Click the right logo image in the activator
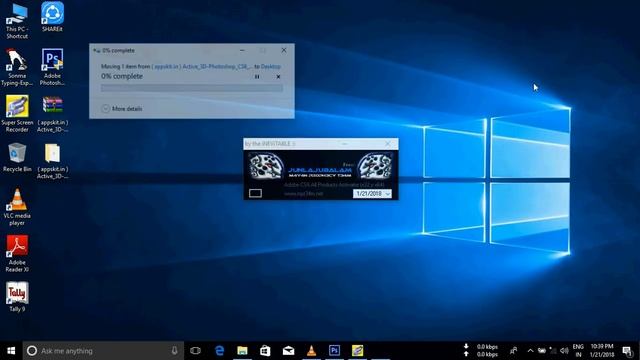This screenshot has height=360, width=640. 375,166
